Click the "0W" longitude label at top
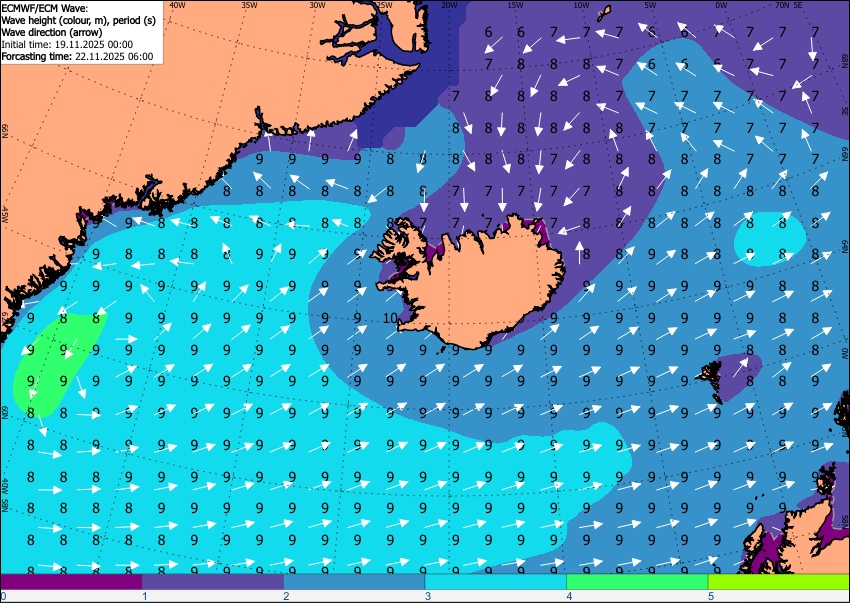 tap(721, 5)
